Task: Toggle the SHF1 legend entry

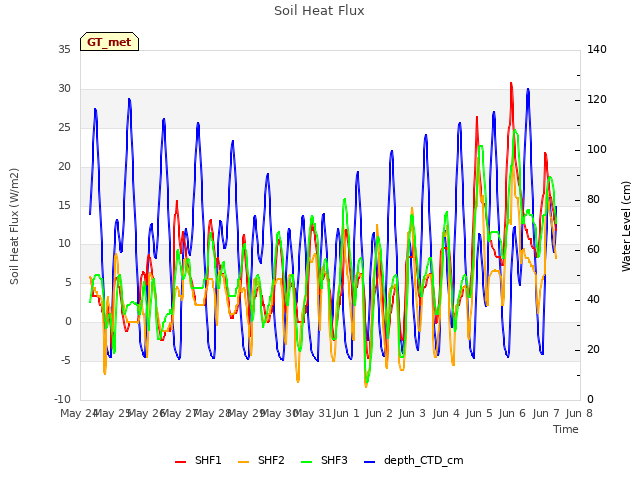Action: point(198,460)
